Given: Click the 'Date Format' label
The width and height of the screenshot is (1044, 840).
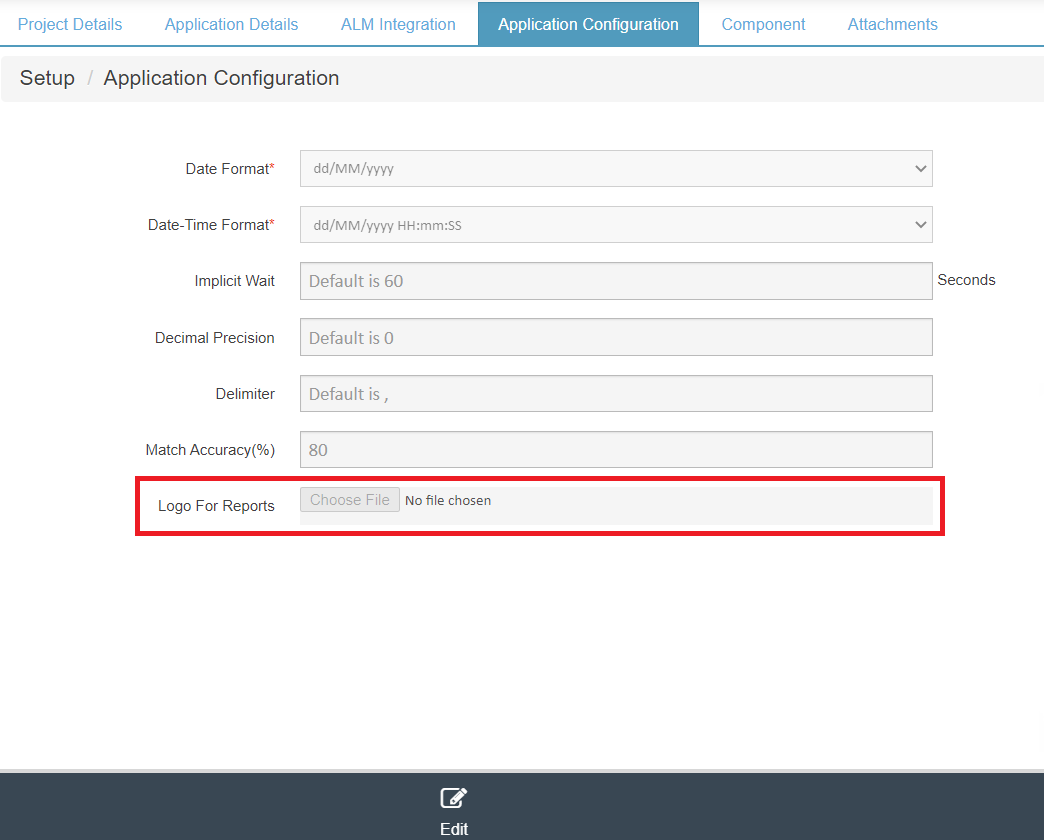Looking at the screenshot, I should tap(230, 169).
